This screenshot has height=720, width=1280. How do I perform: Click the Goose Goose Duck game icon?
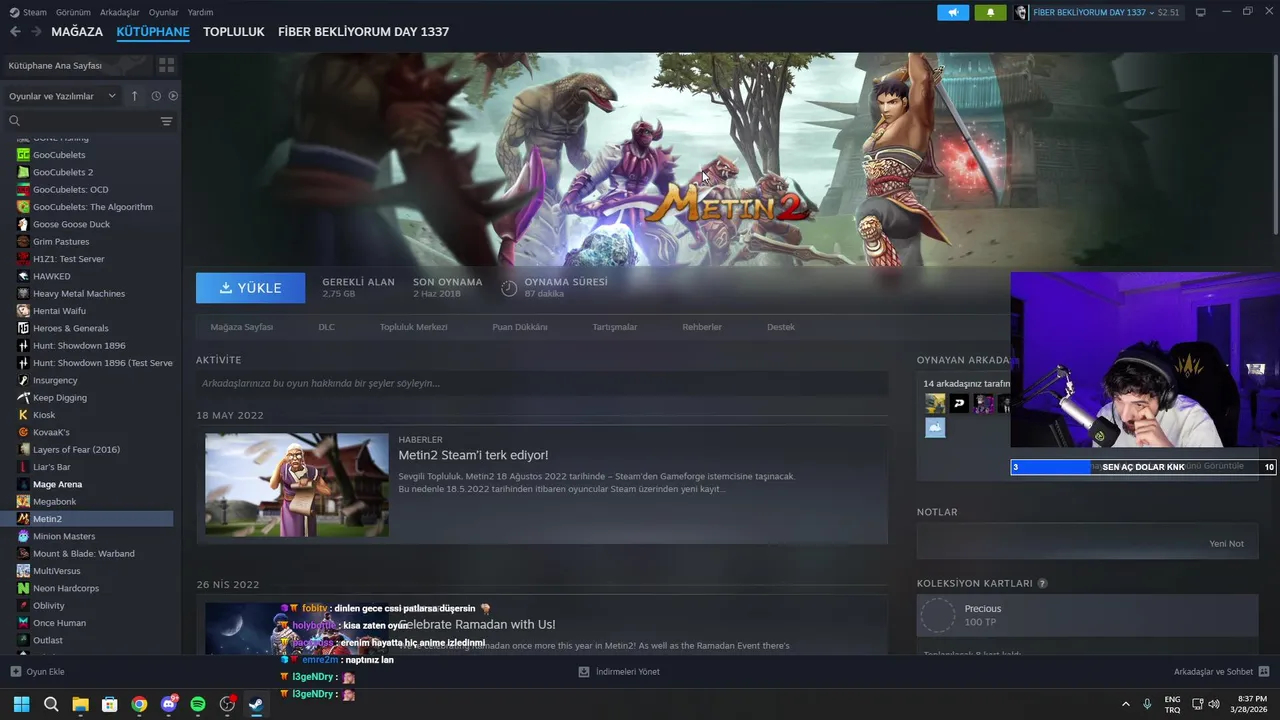(23, 224)
